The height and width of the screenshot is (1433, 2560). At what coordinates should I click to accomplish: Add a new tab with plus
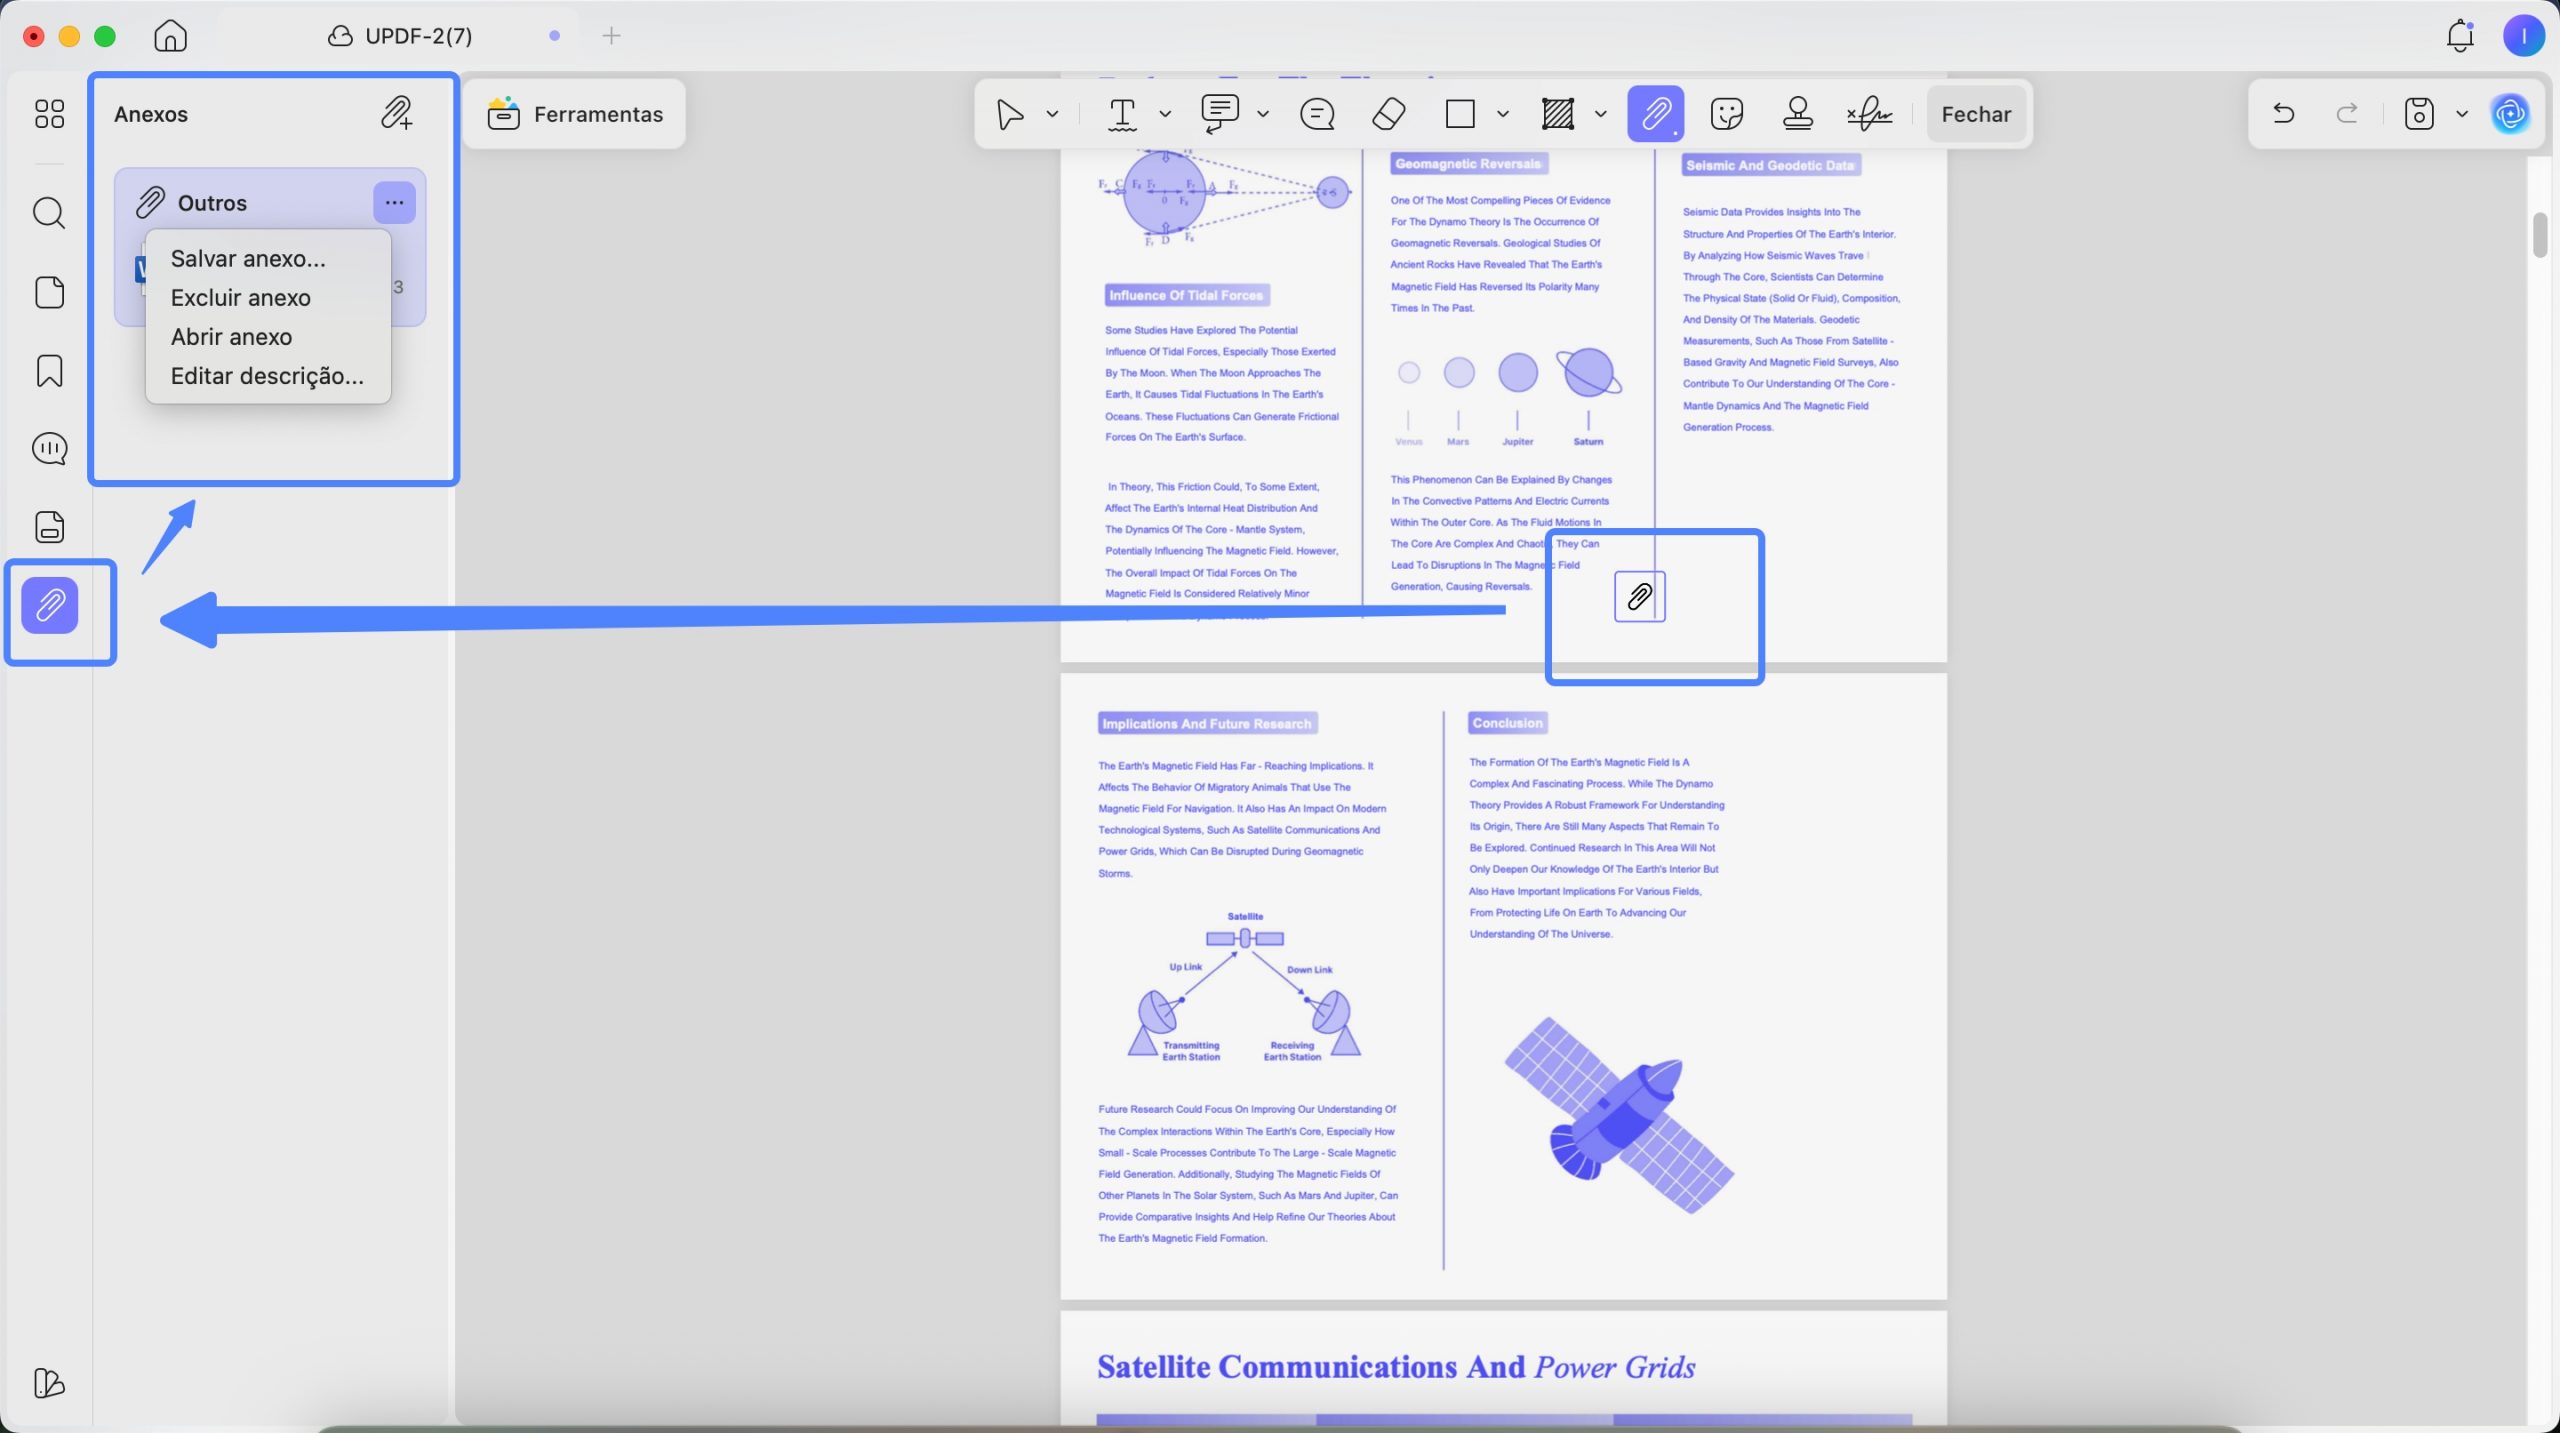click(x=612, y=36)
